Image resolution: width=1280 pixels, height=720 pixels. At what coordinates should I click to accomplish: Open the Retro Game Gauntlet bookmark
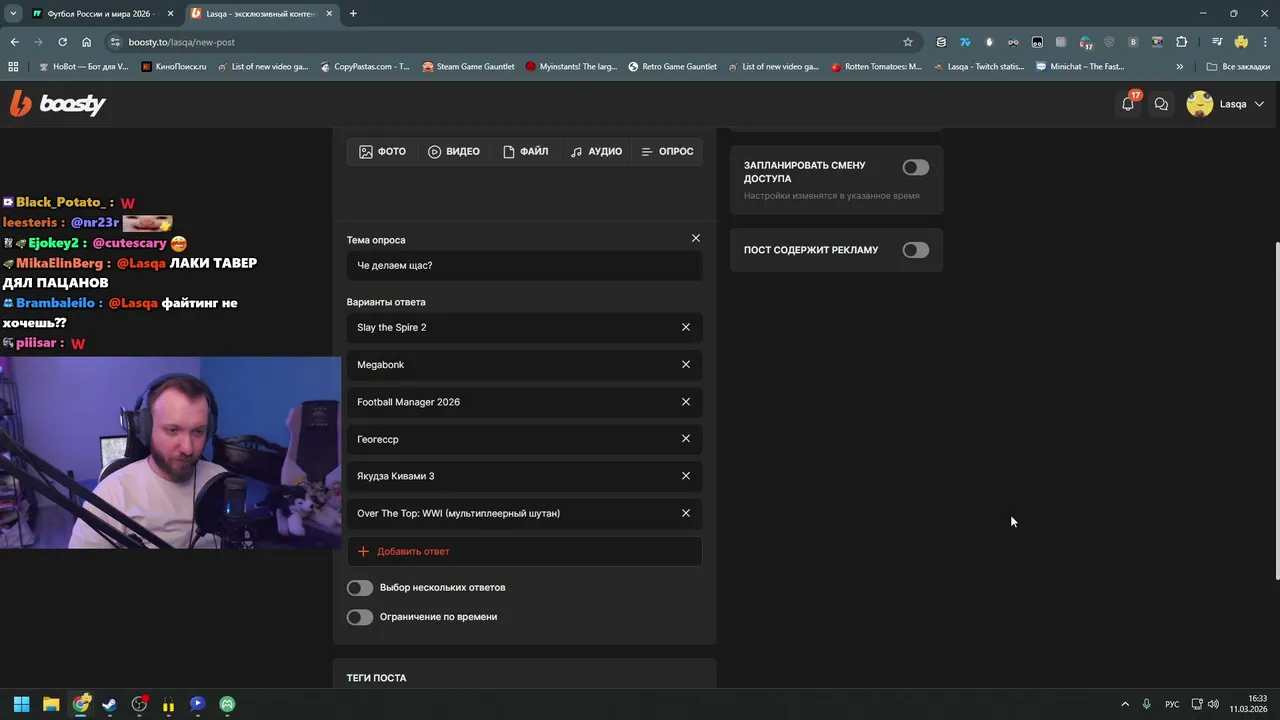[673, 67]
